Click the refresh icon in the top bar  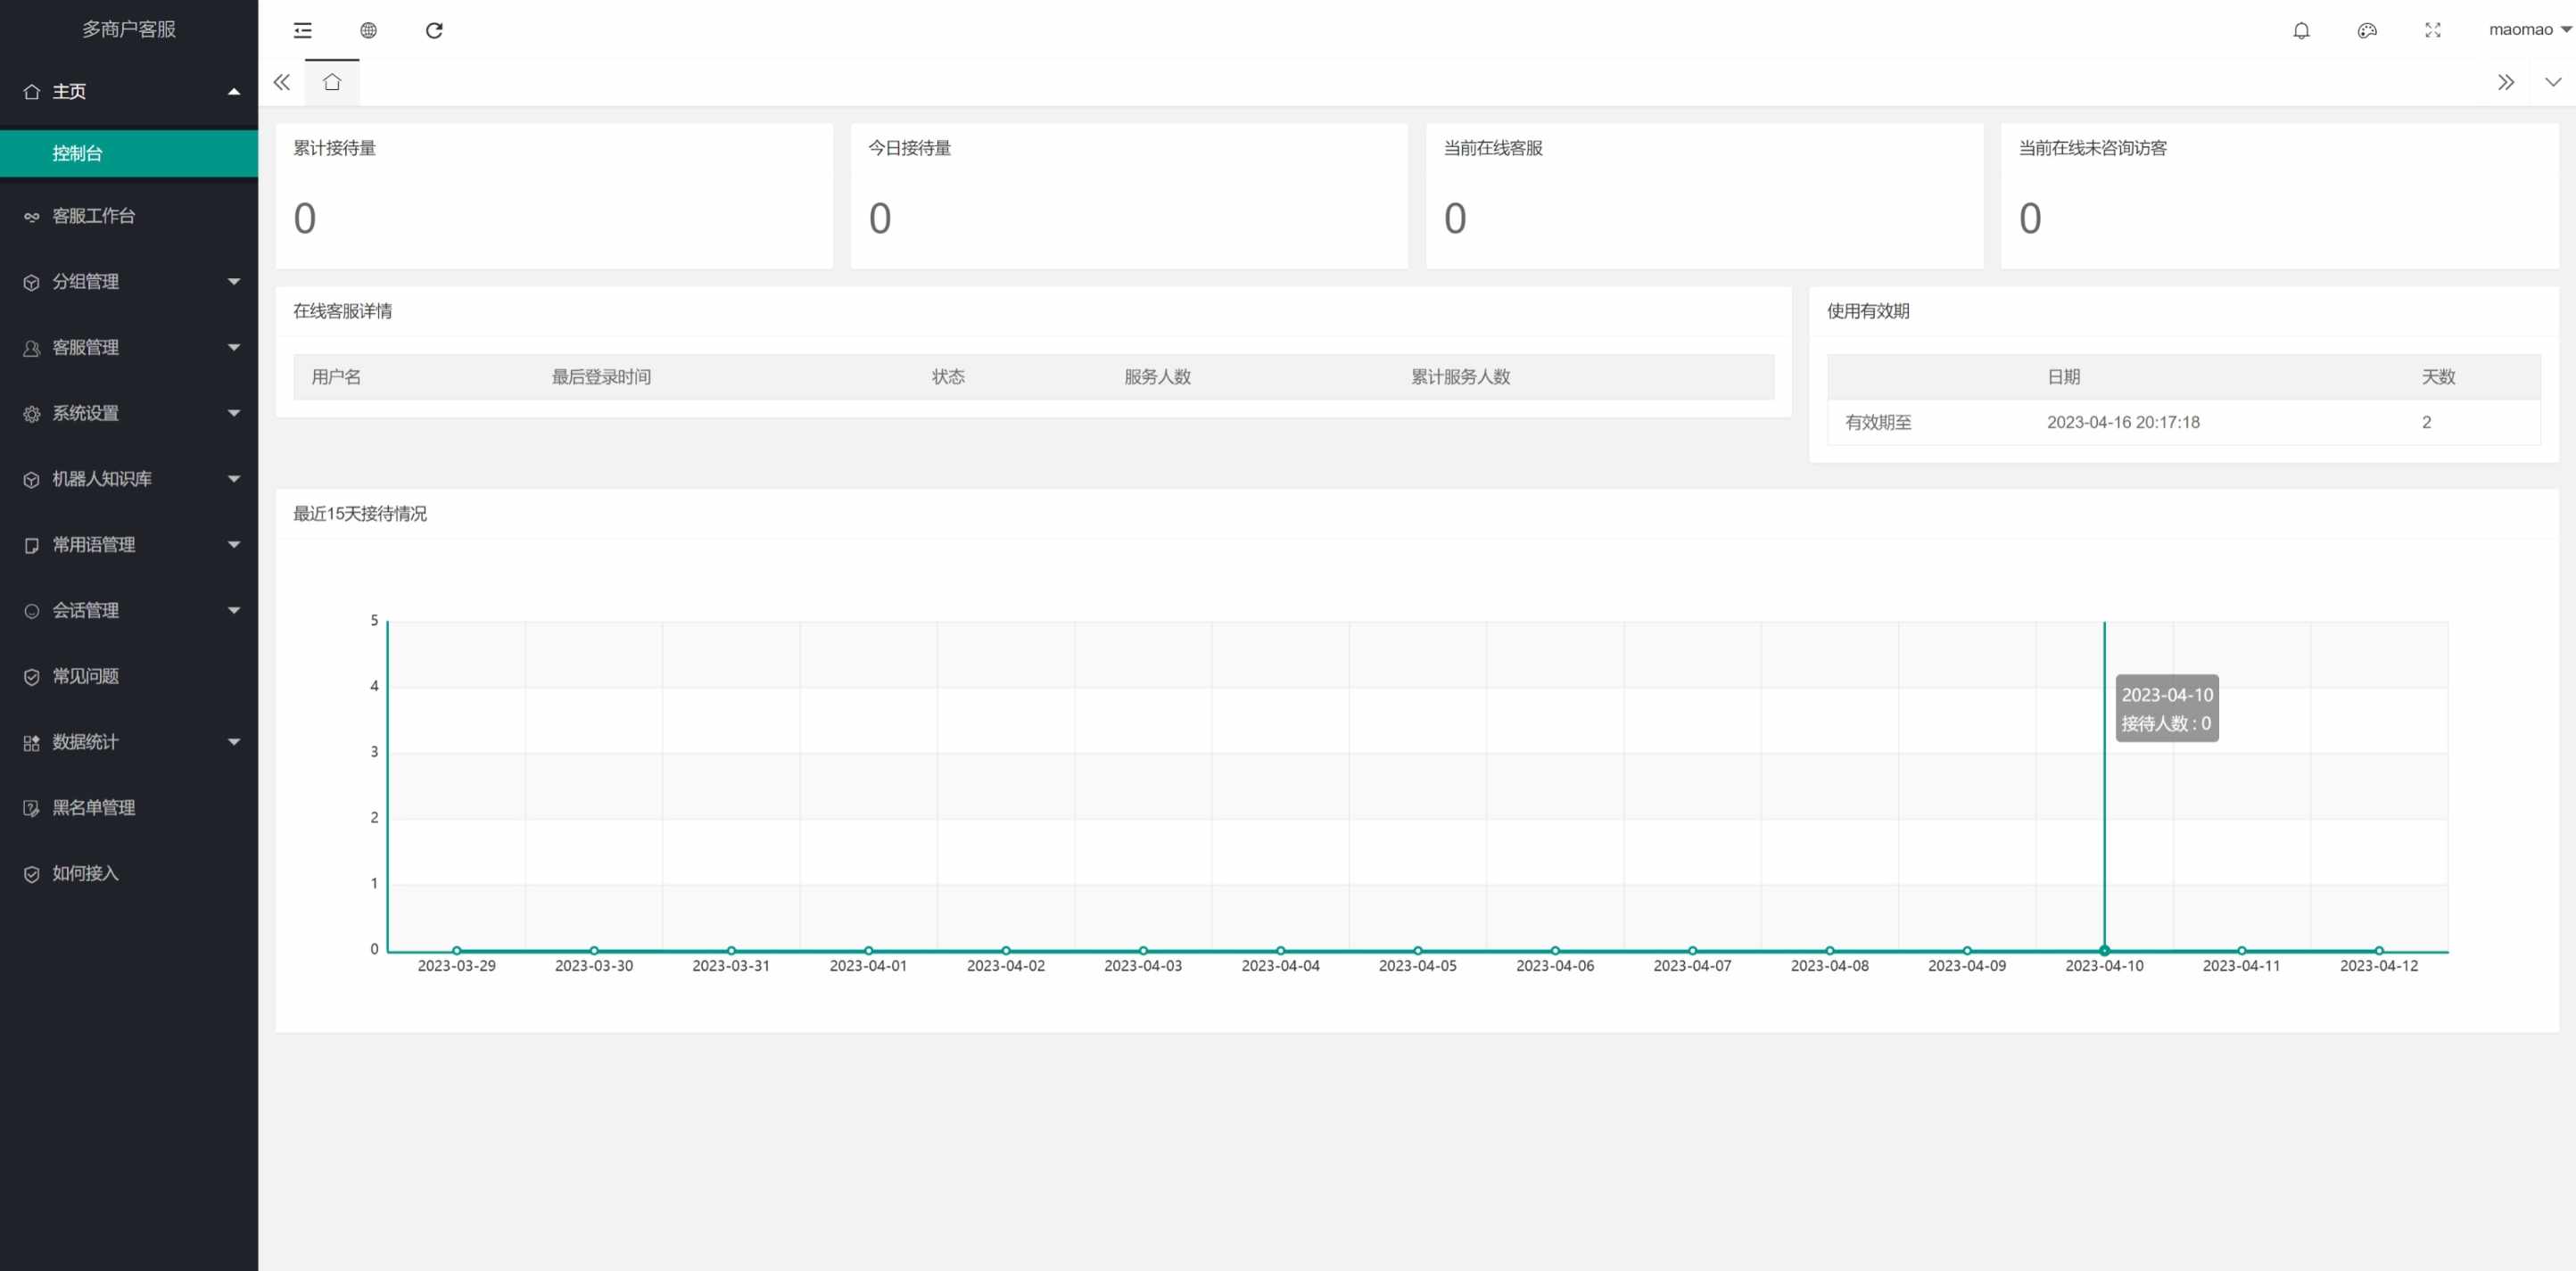tap(434, 30)
